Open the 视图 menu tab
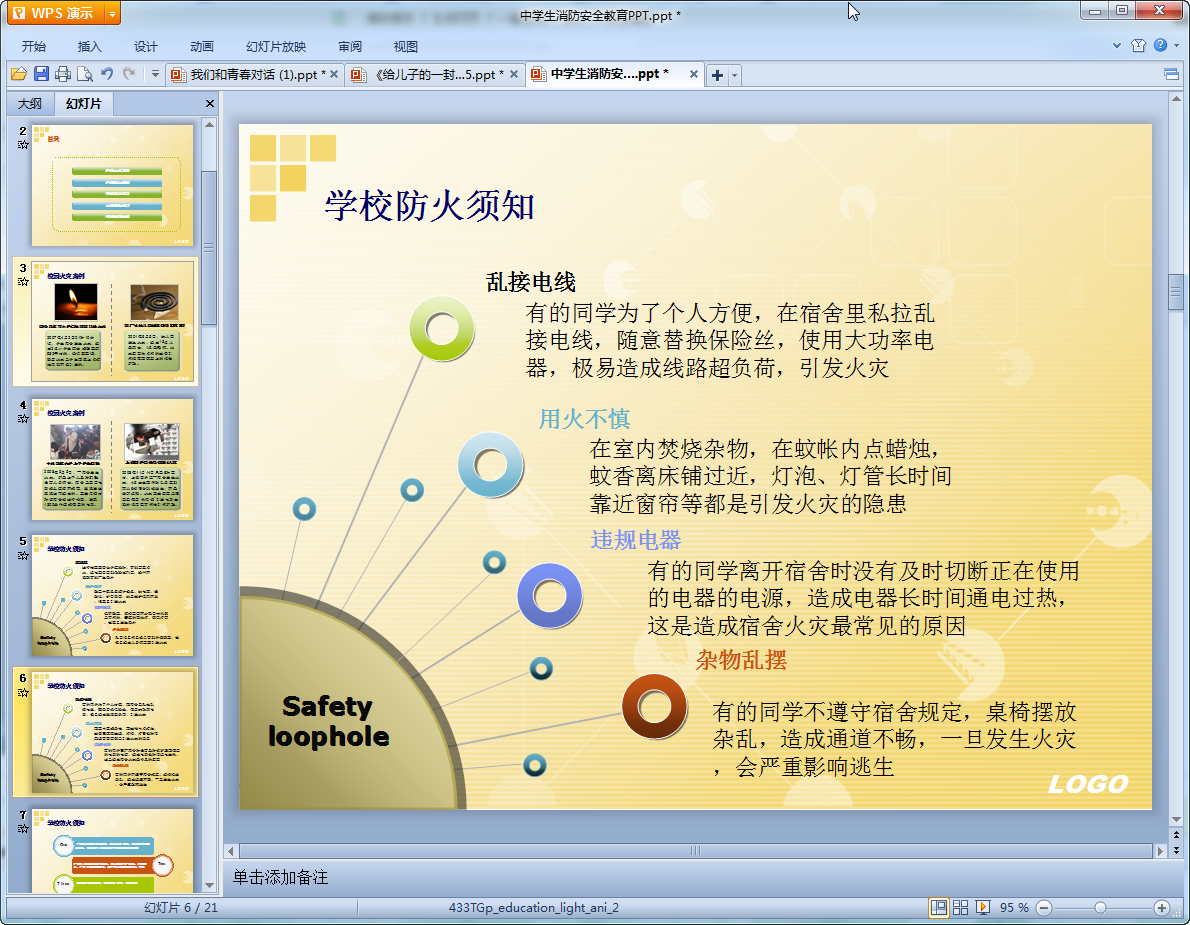The width and height of the screenshot is (1190, 925). point(406,46)
